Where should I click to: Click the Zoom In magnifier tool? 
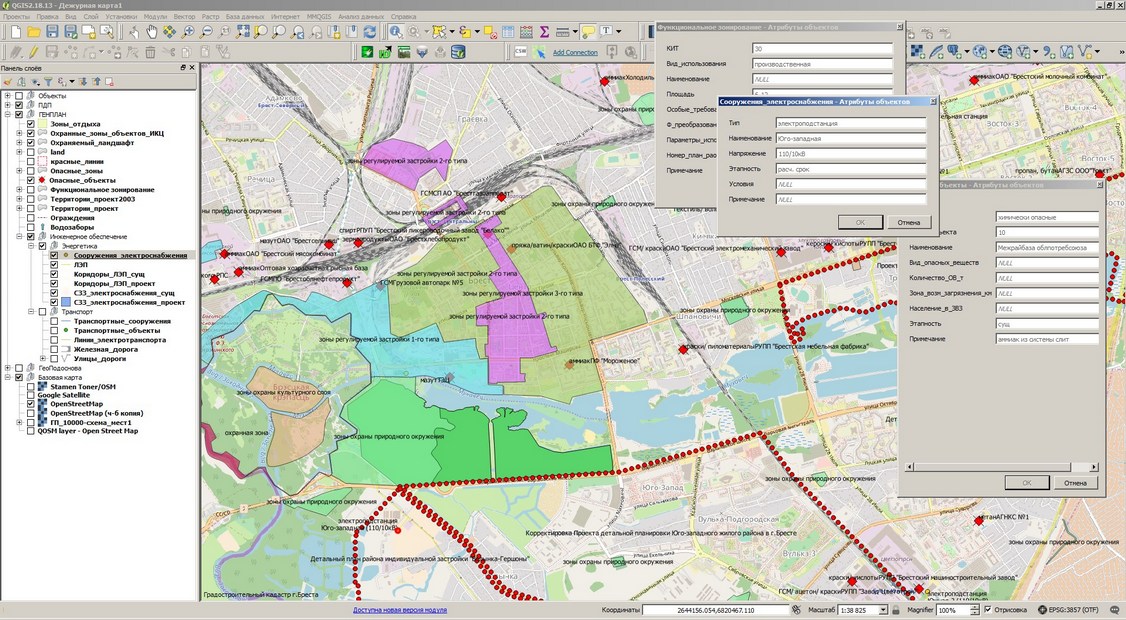point(188,32)
